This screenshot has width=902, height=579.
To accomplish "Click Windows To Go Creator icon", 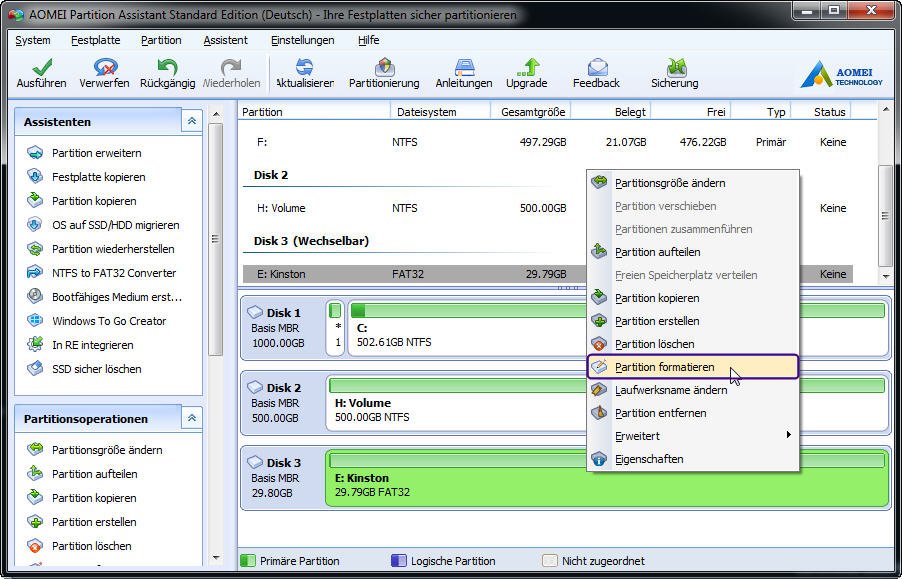I will click(35, 321).
